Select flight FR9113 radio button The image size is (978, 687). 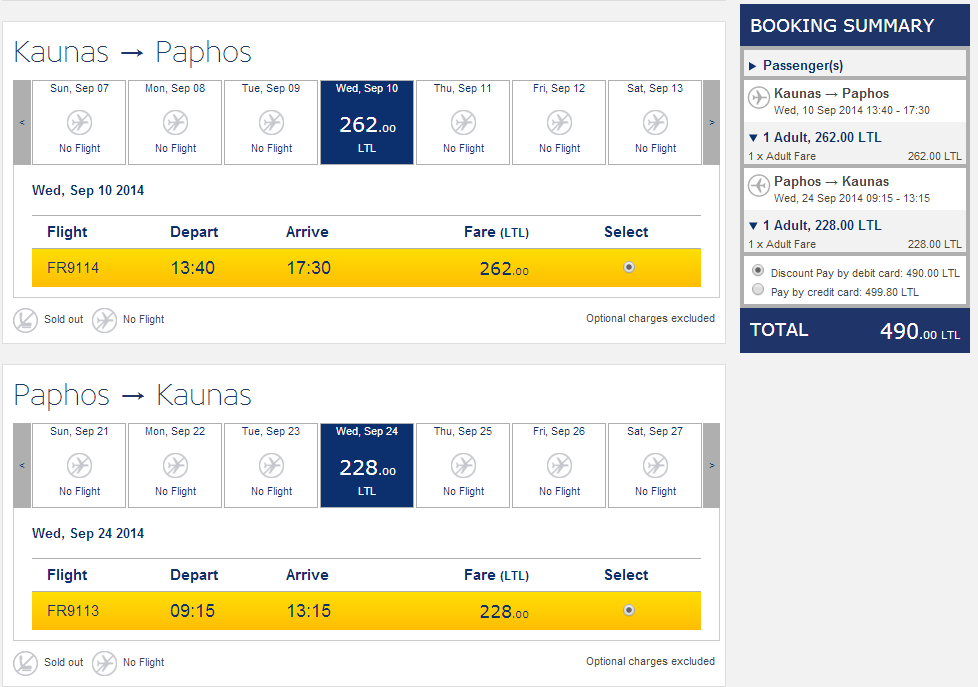pos(628,610)
